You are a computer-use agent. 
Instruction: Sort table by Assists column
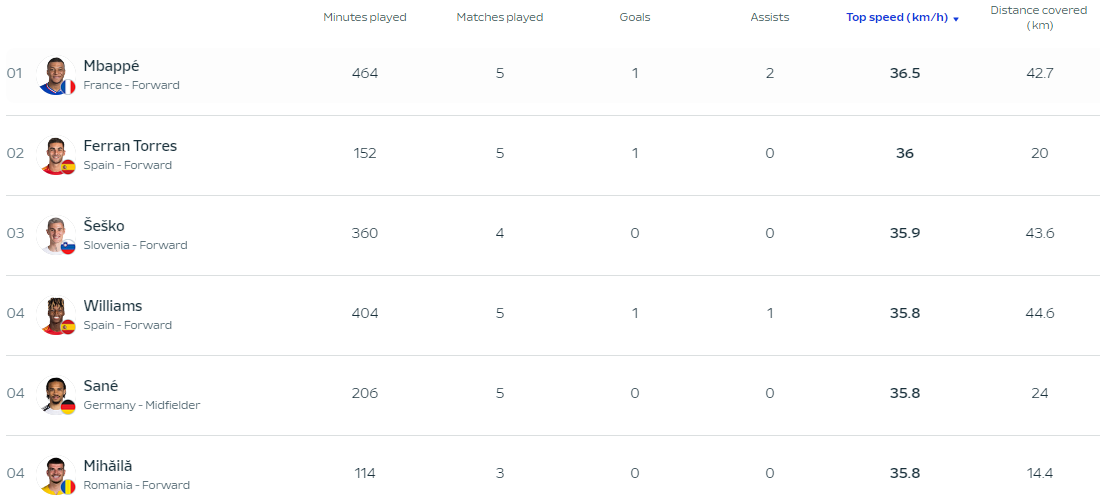coord(770,18)
